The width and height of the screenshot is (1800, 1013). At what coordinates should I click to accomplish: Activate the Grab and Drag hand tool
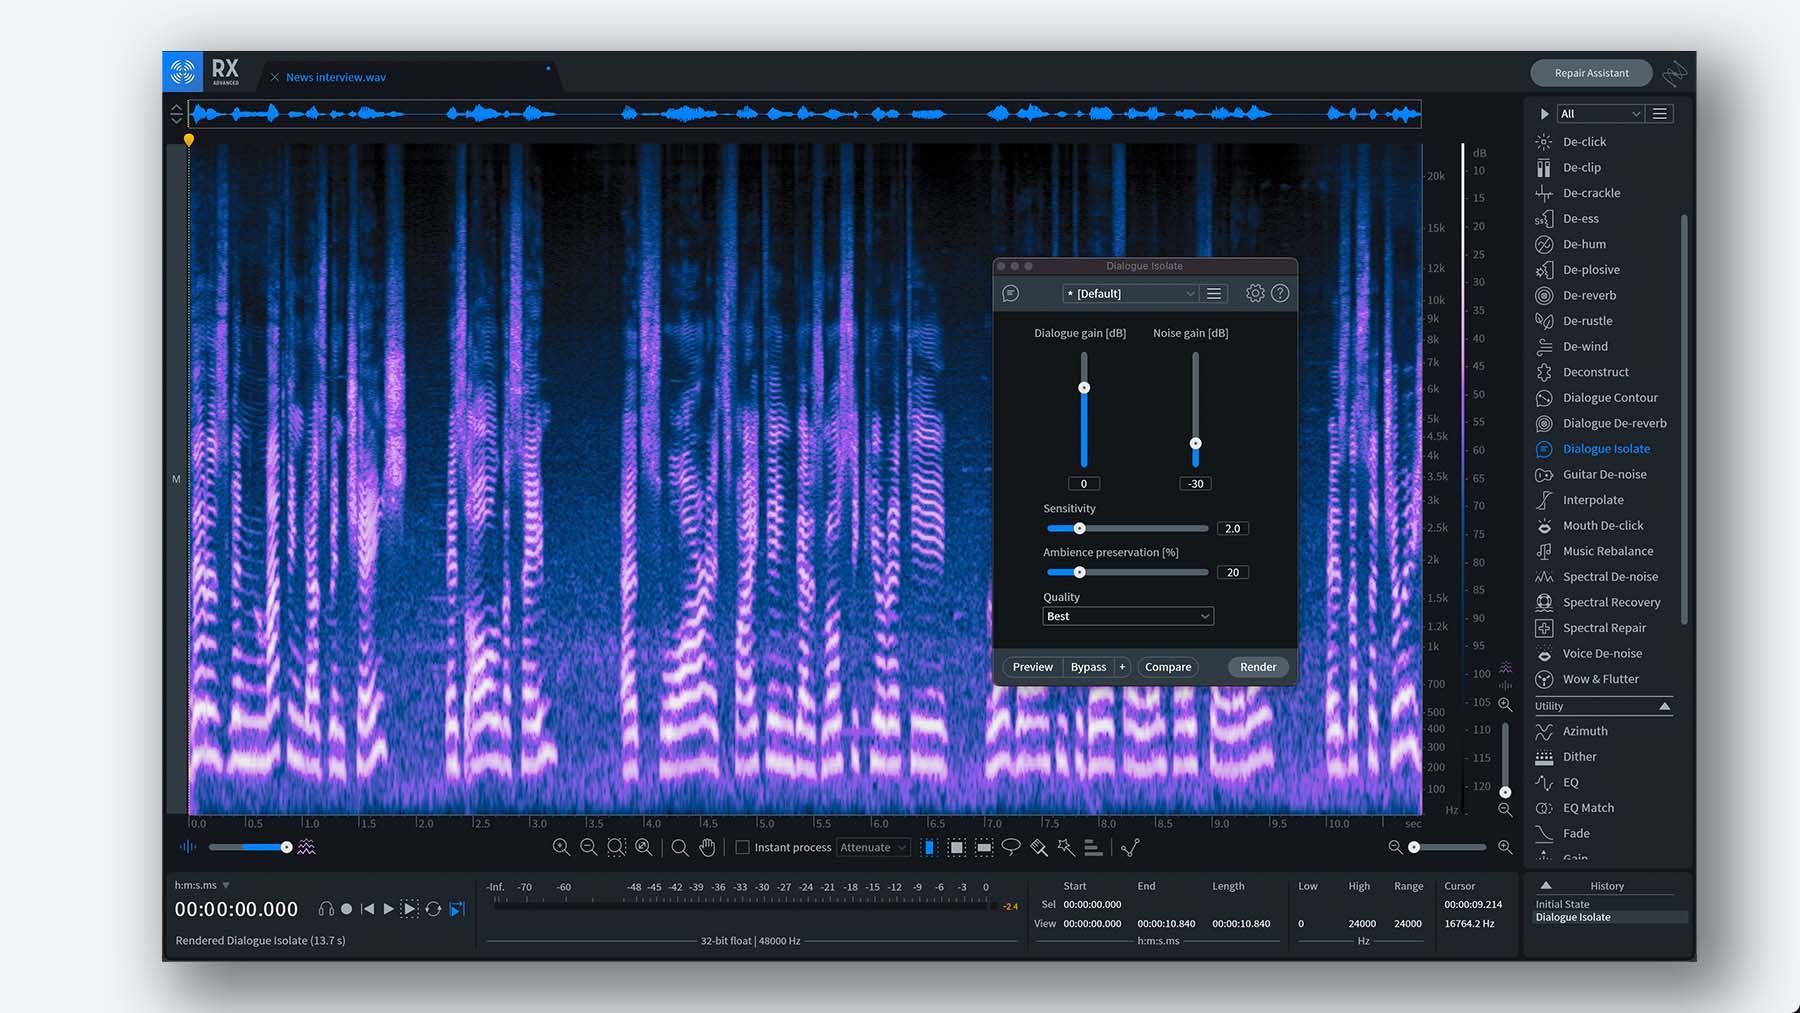pos(707,847)
